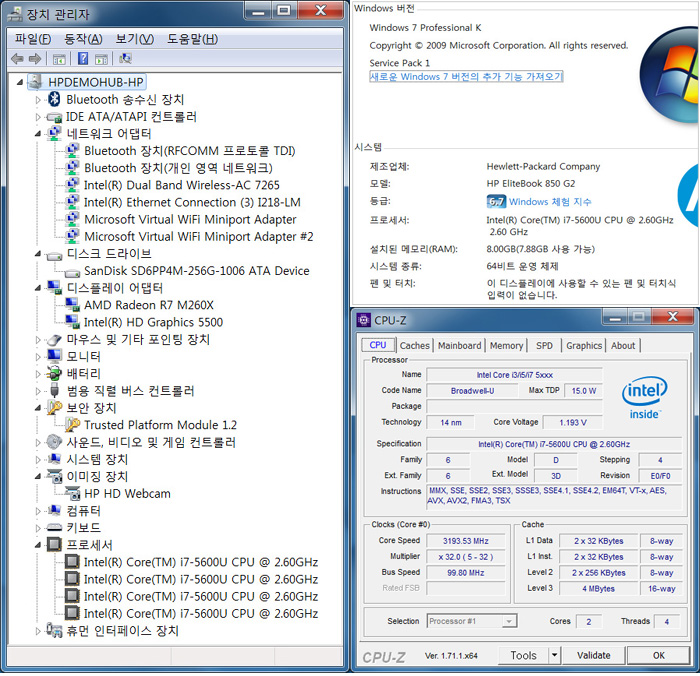Click the Core Speed value 3193.53 MHz
This screenshot has width=700, height=676.
pos(466,541)
